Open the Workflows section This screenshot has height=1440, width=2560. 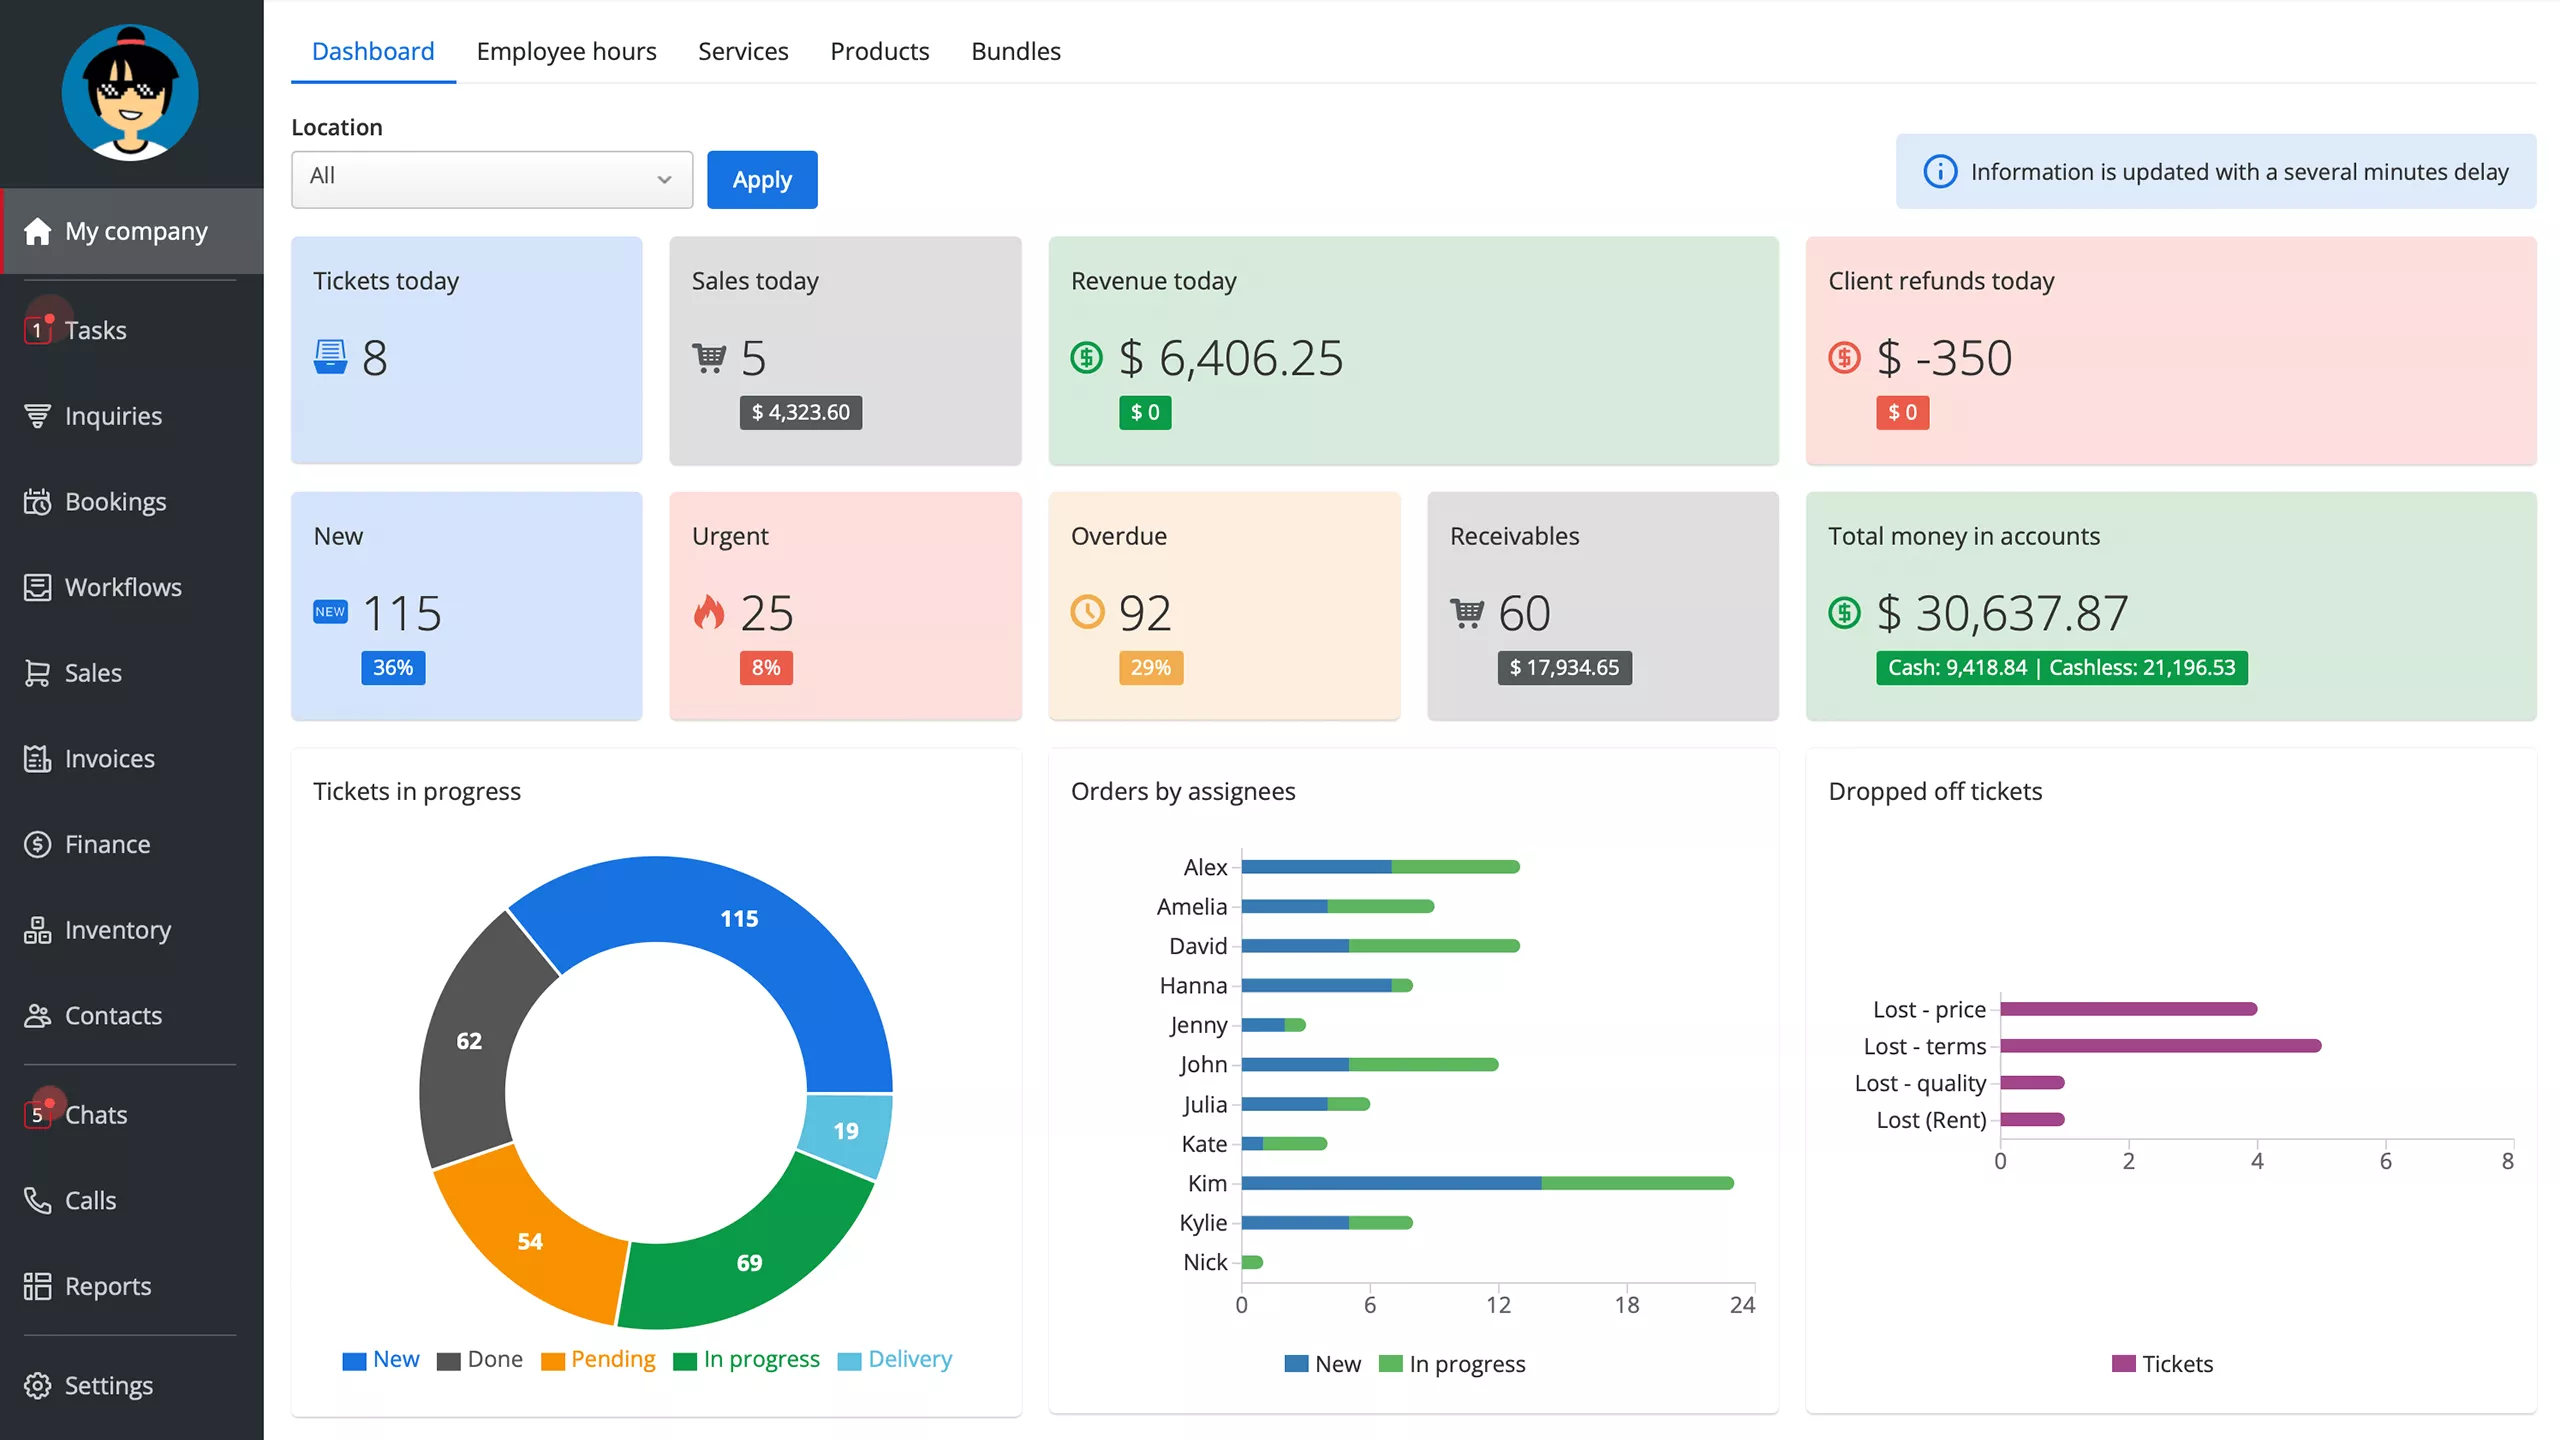(122, 587)
